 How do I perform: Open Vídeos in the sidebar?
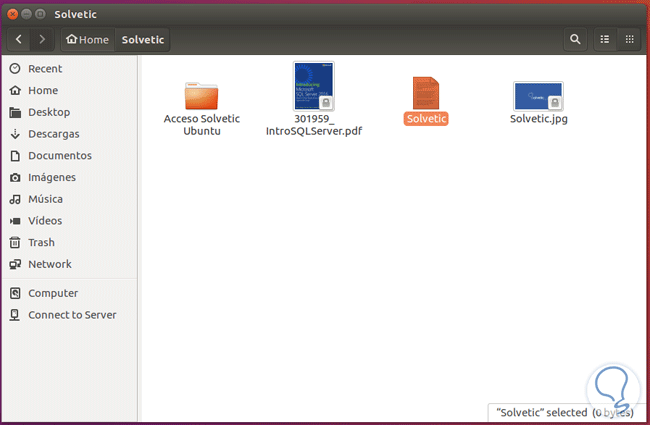pyautogui.click(x=70, y=221)
